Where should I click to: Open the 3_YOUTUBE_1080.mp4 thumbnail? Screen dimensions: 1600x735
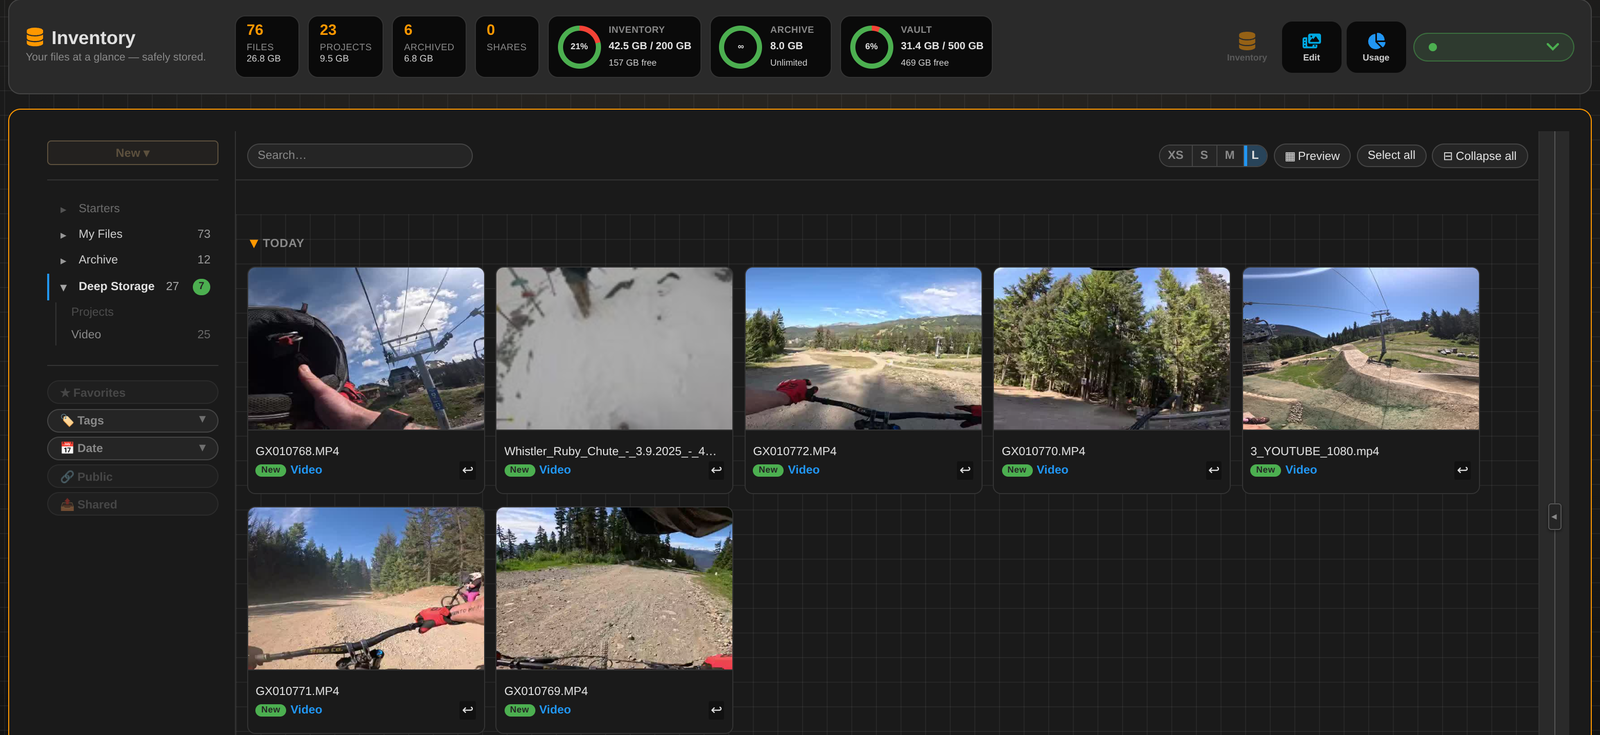click(x=1360, y=348)
